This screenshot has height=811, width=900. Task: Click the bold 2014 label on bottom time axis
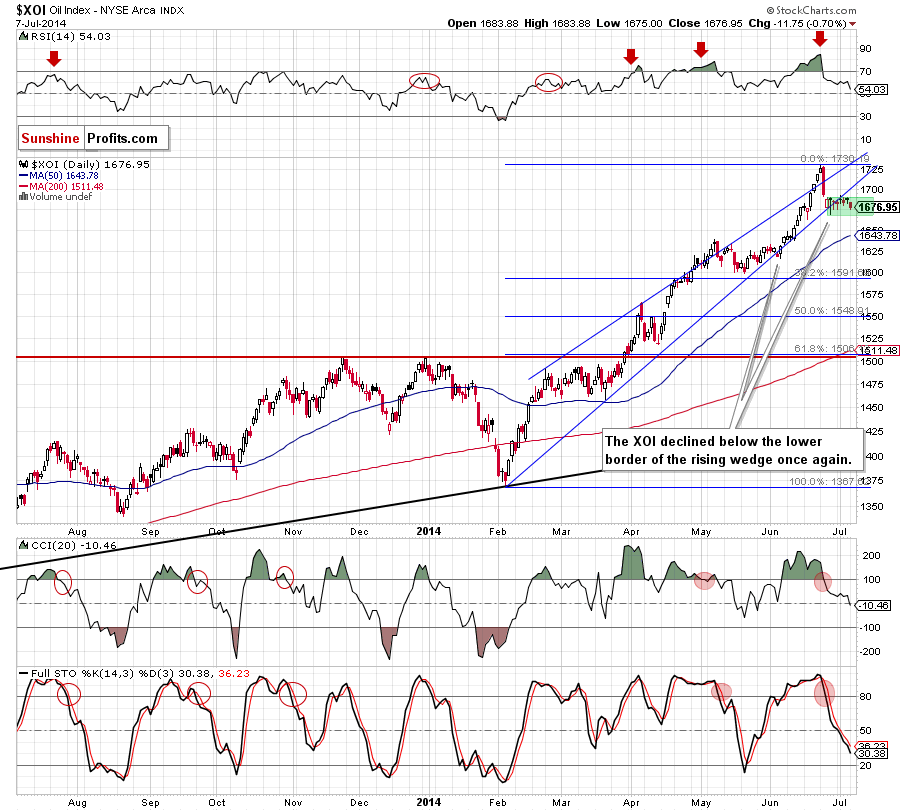(x=429, y=802)
